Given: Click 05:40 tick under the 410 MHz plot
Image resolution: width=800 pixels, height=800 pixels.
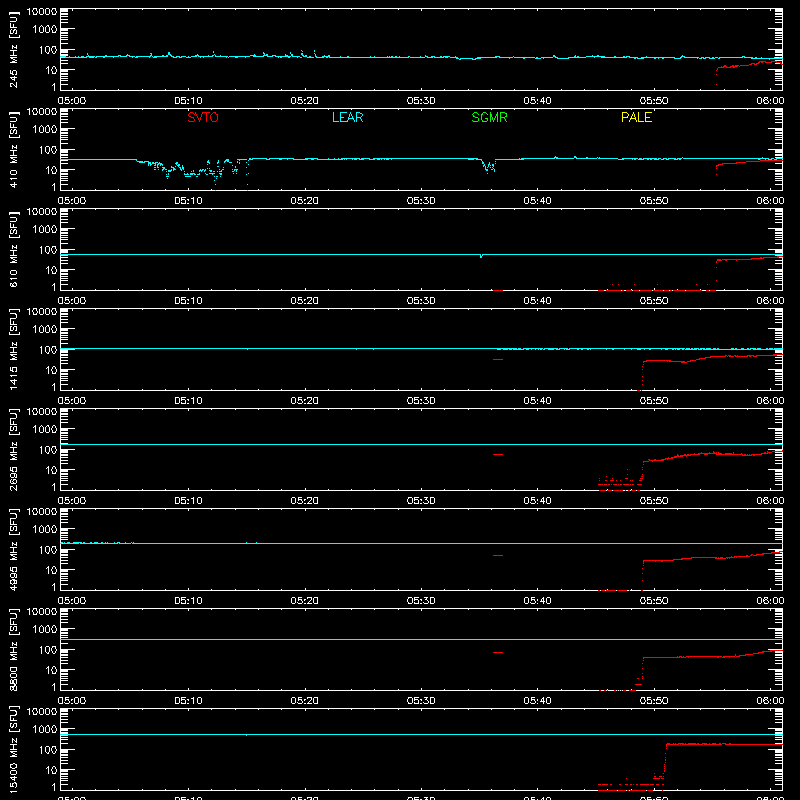Looking at the screenshot, I should click(x=537, y=201).
